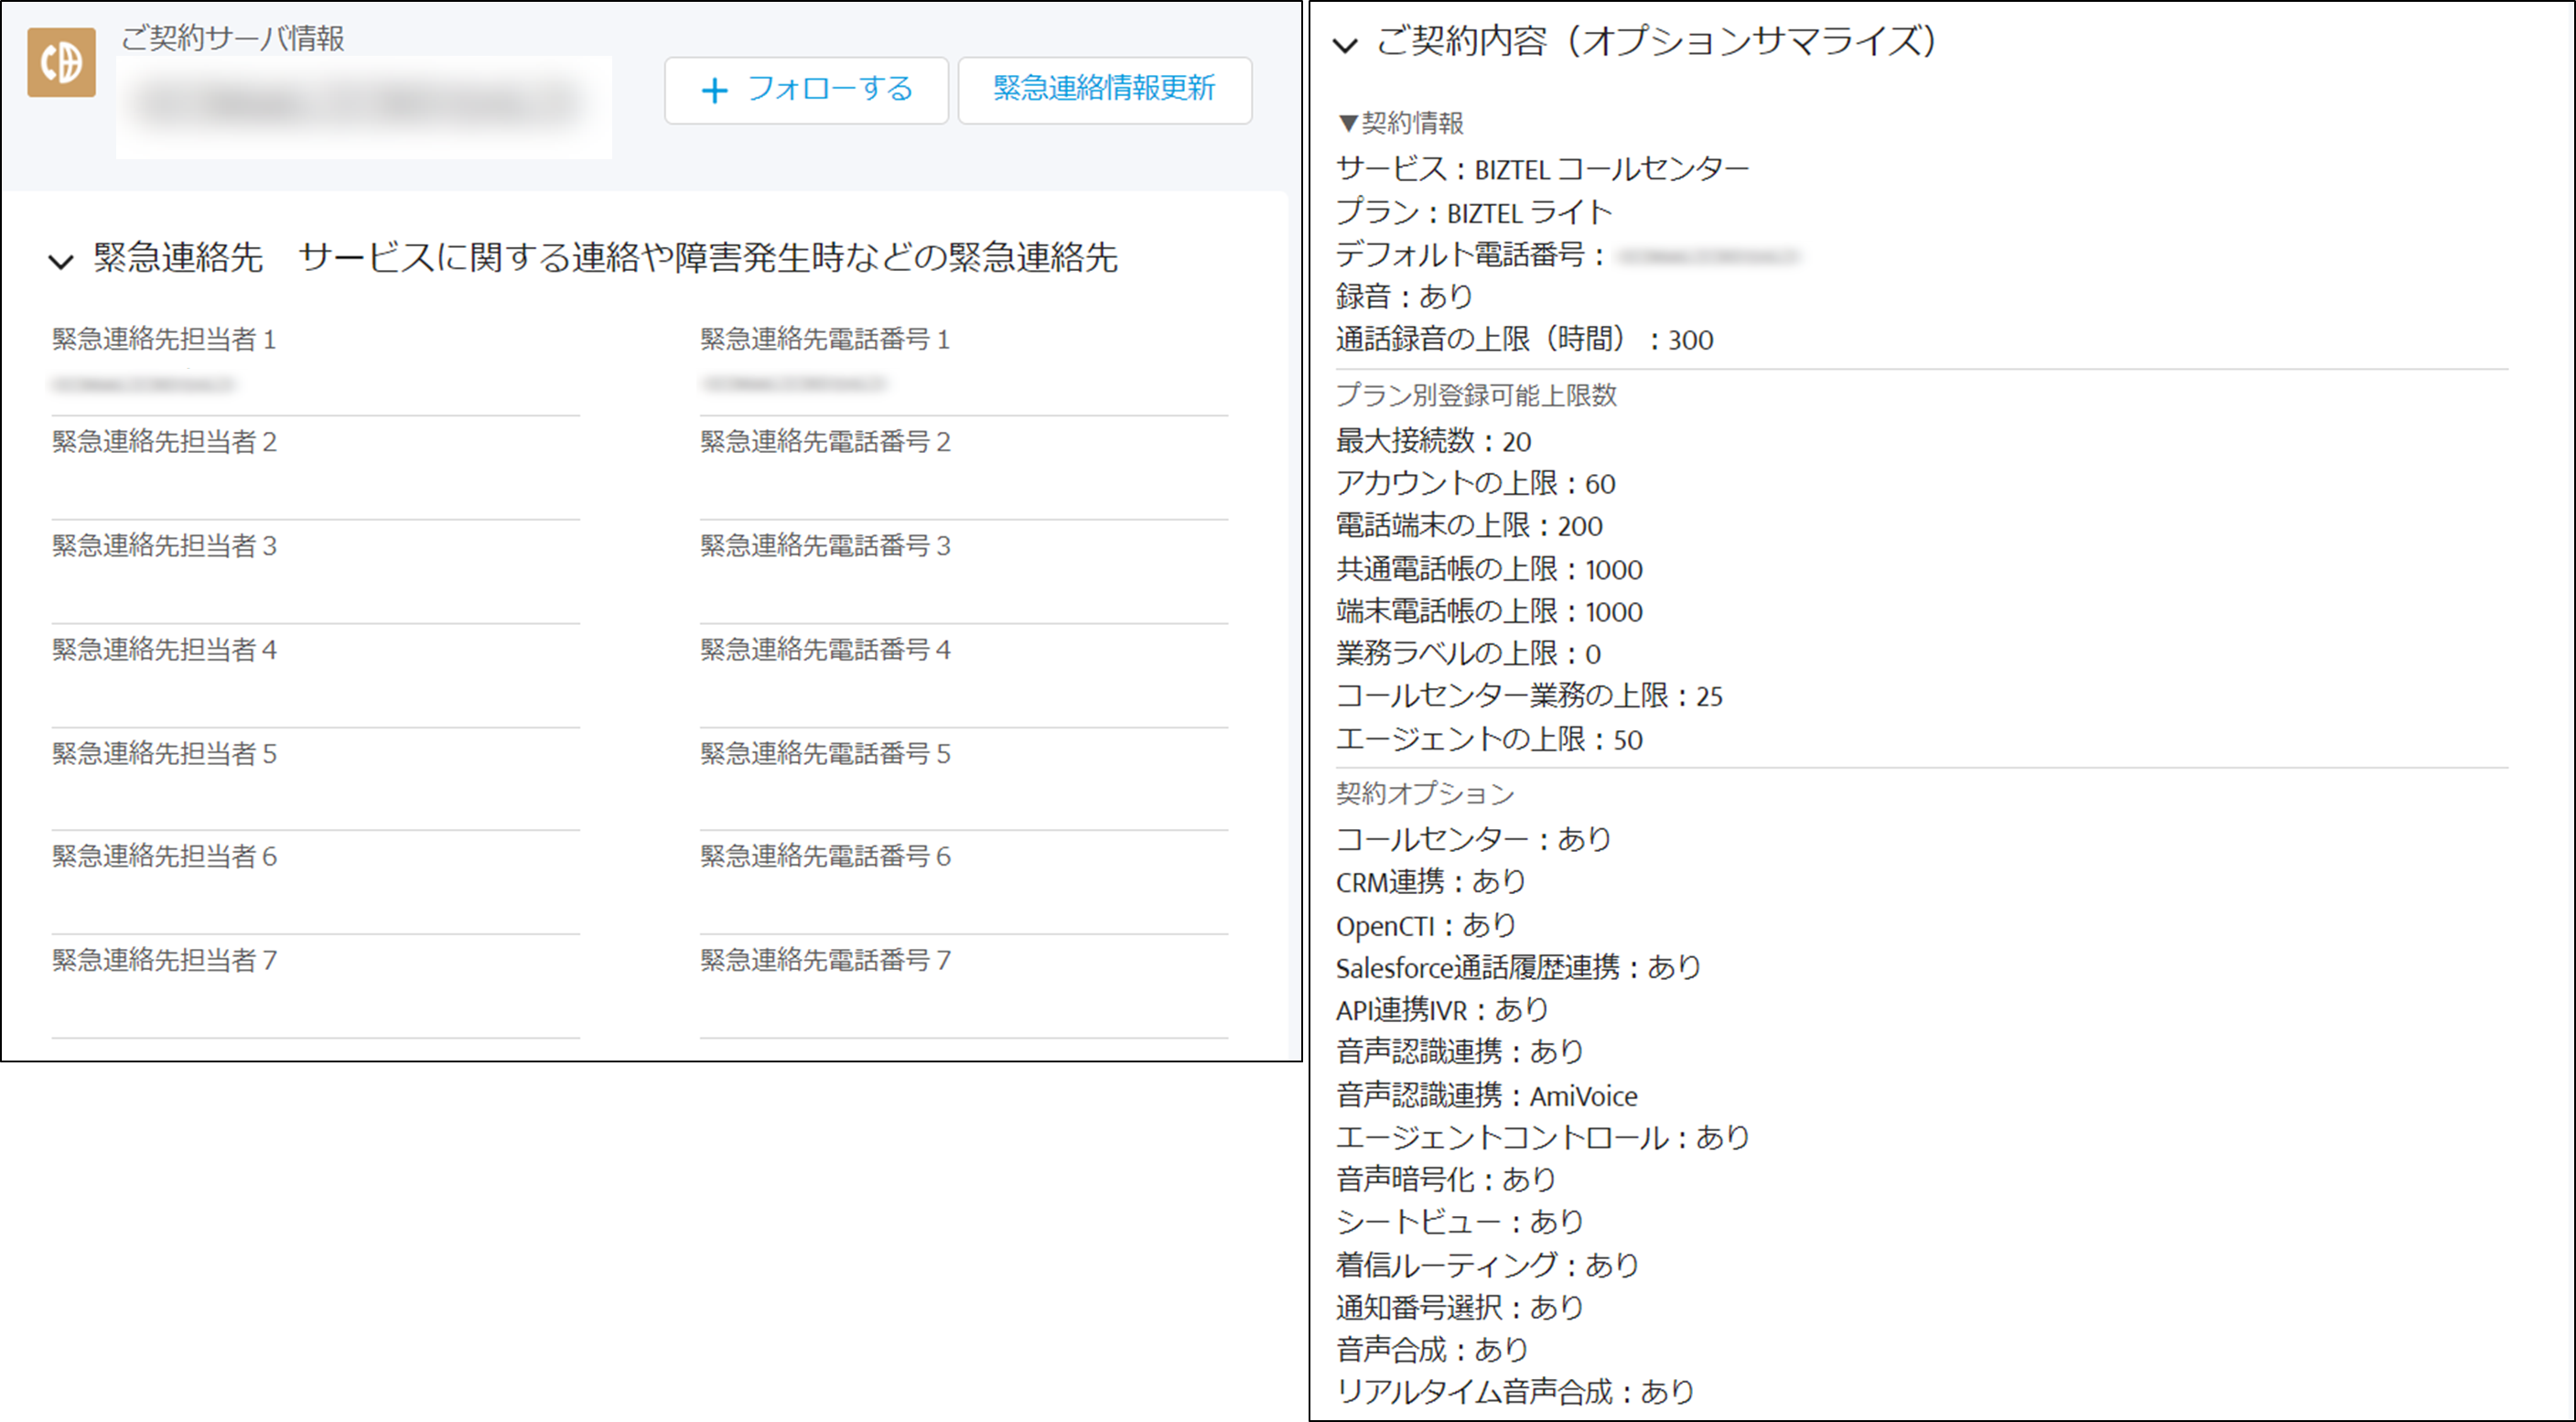The width and height of the screenshot is (2576, 1422).
Task: Click シートビュー：あり
Action: 1460,1222
